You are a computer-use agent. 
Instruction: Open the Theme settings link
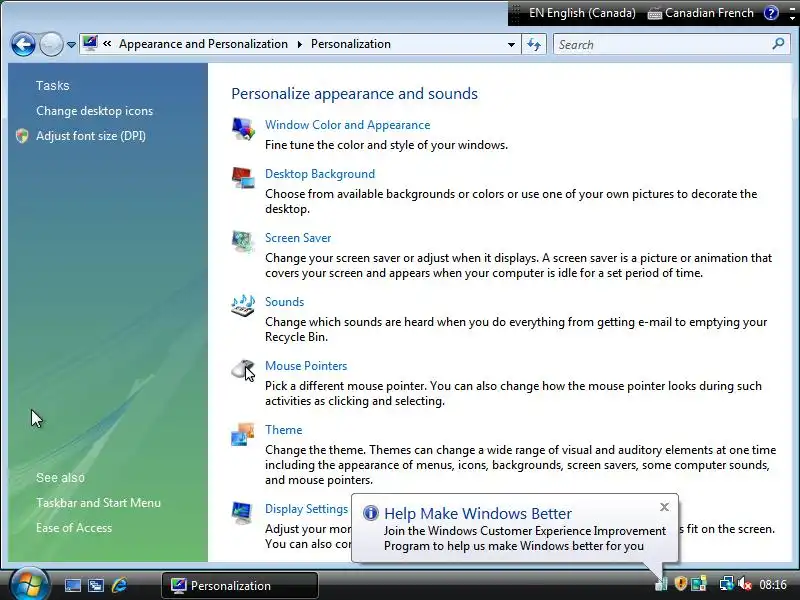[283, 430]
